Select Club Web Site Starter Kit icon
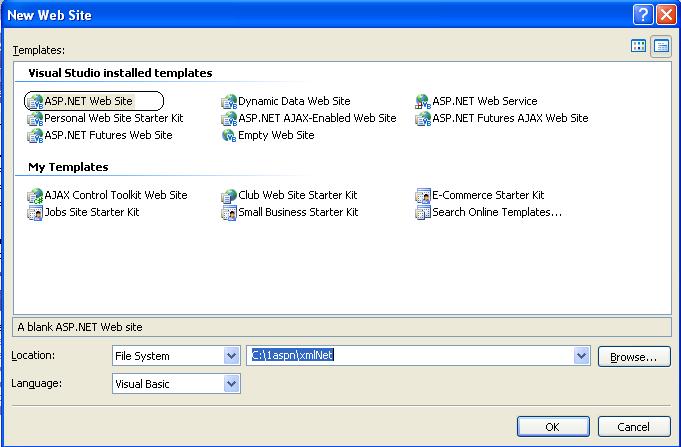This screenshot has height=447, width=681. pos(229,195)
